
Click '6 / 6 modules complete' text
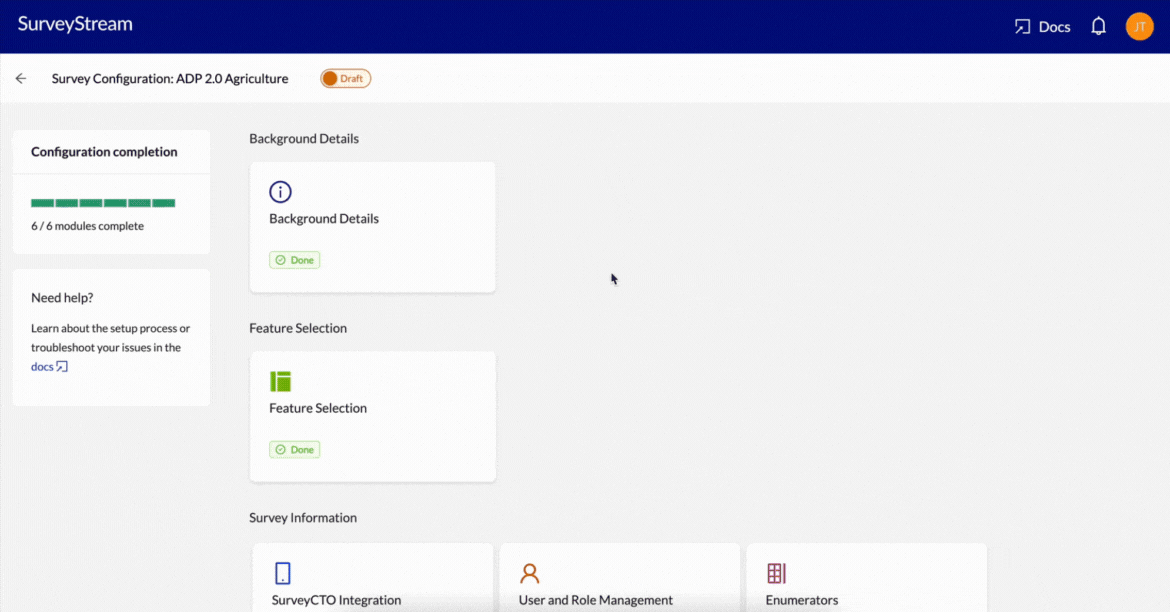(87, 226)
